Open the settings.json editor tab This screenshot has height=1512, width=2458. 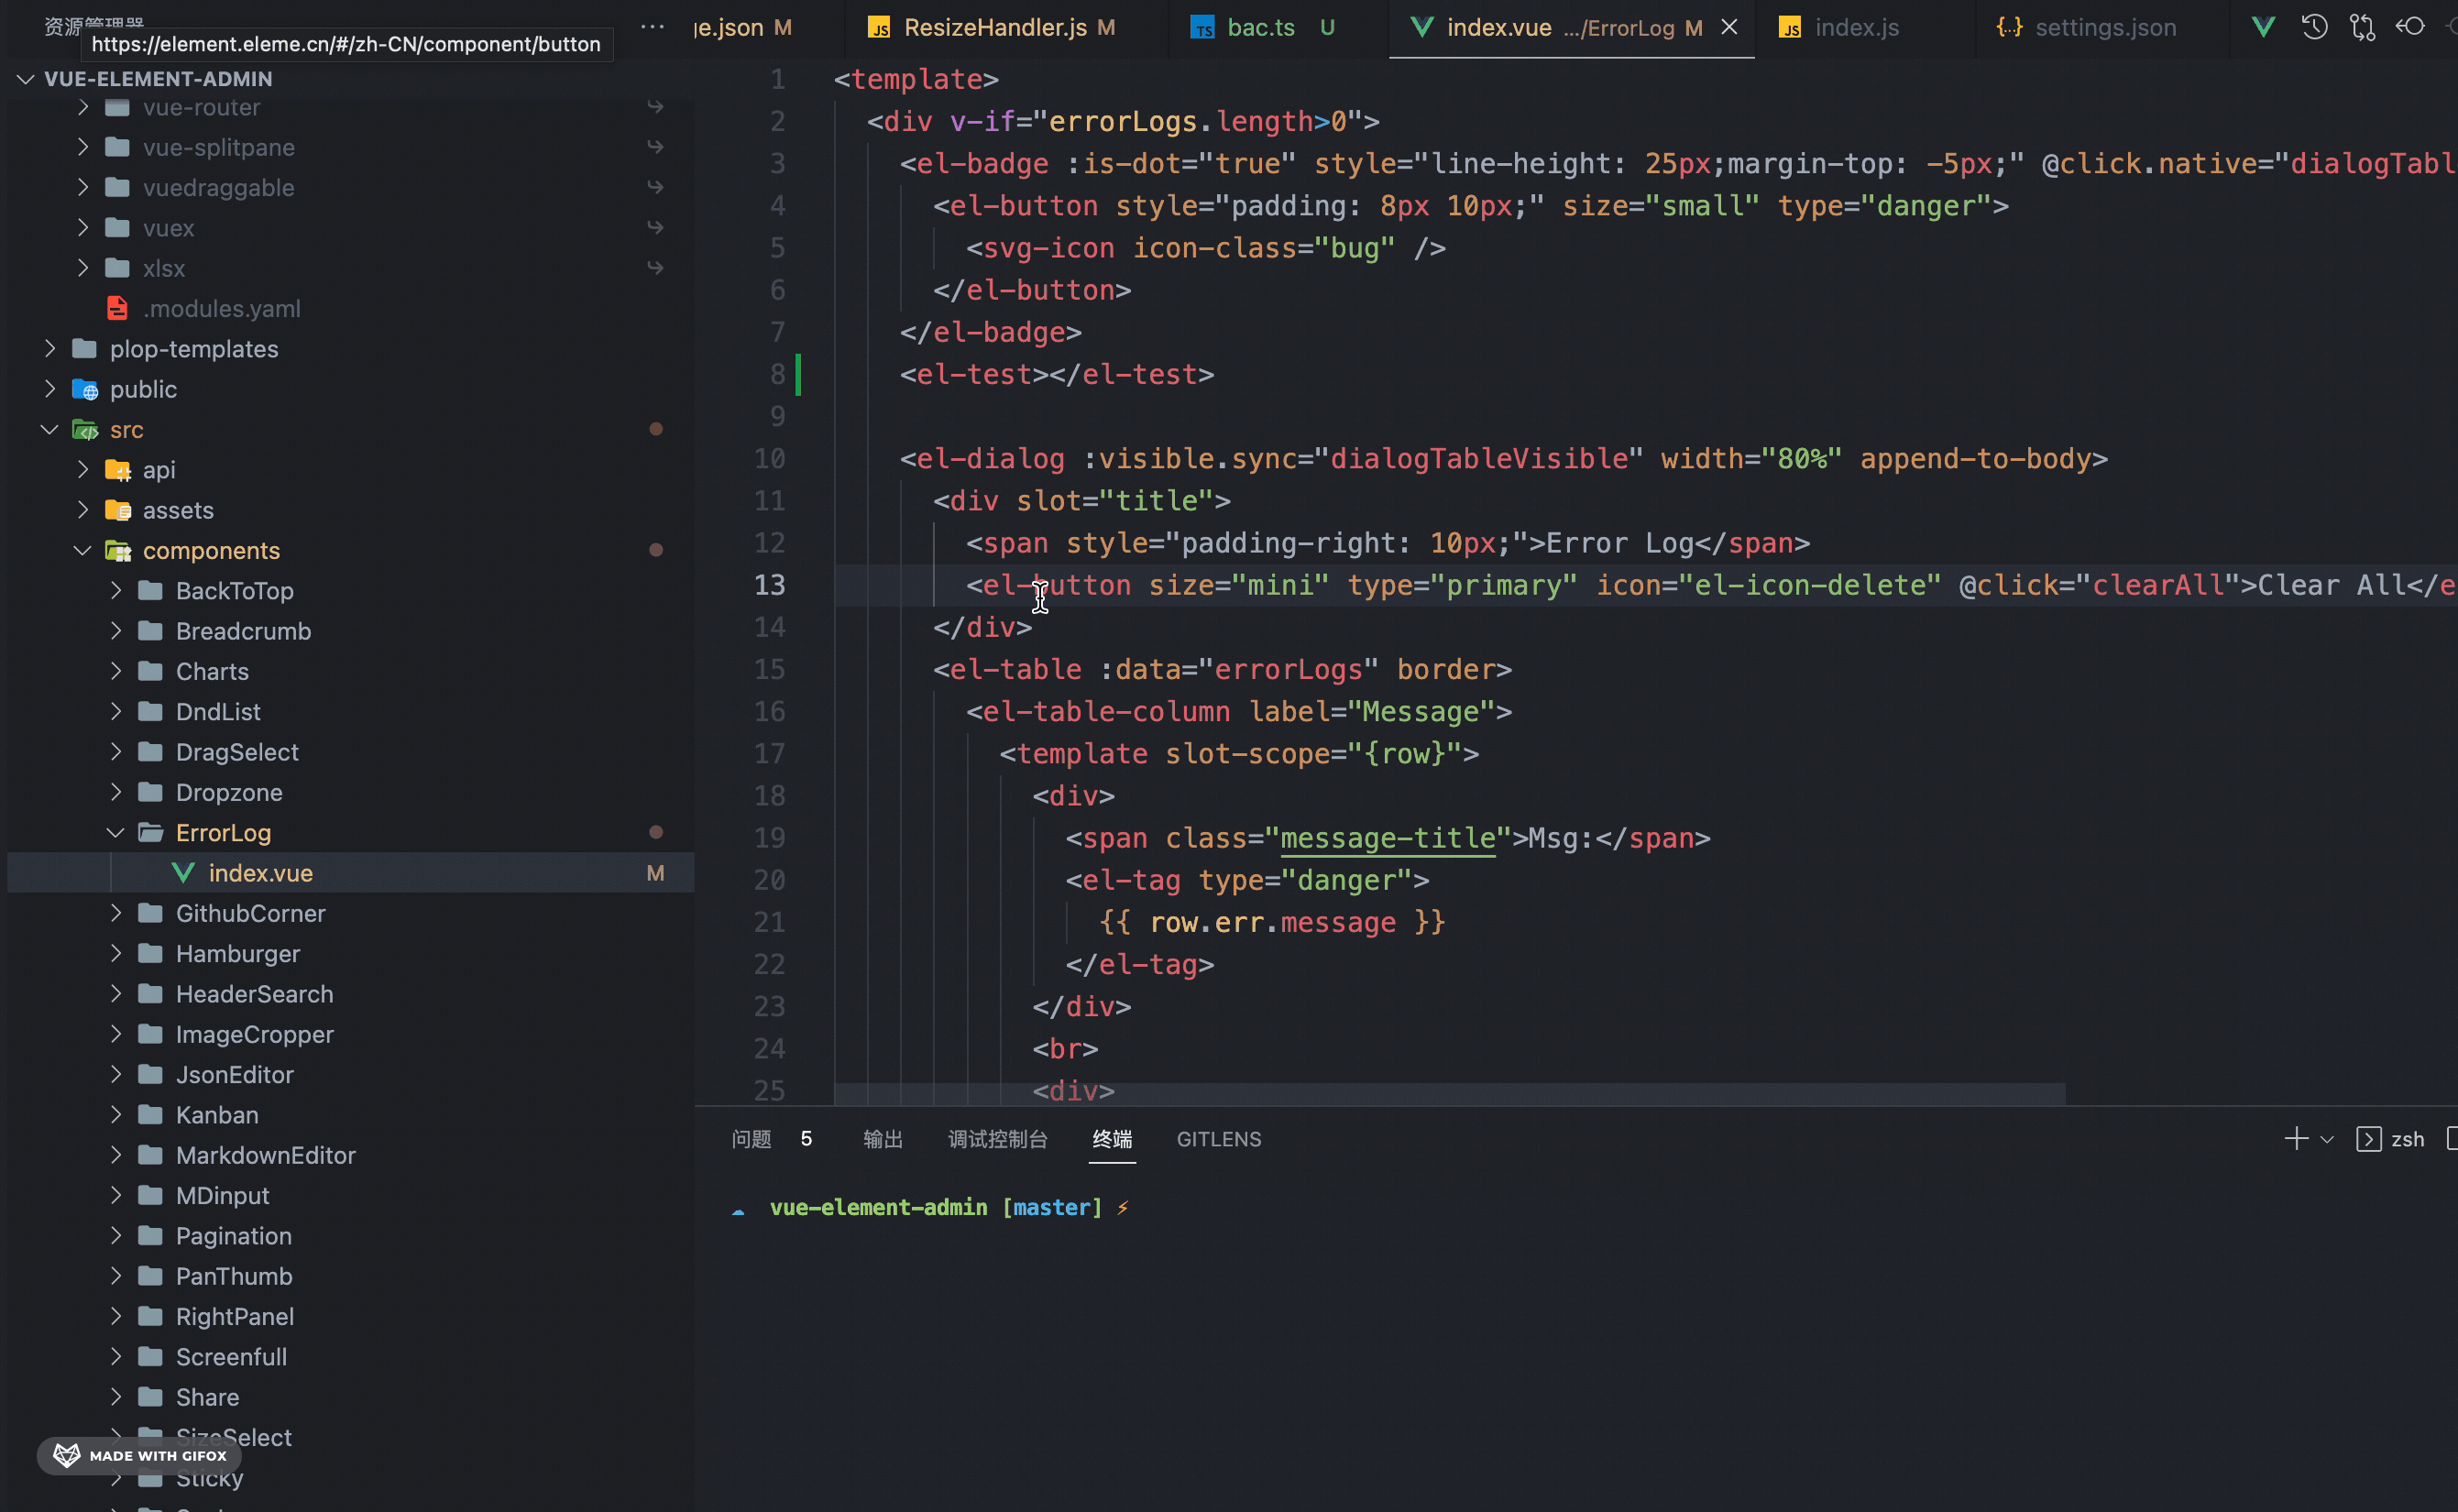point(2105,27)
